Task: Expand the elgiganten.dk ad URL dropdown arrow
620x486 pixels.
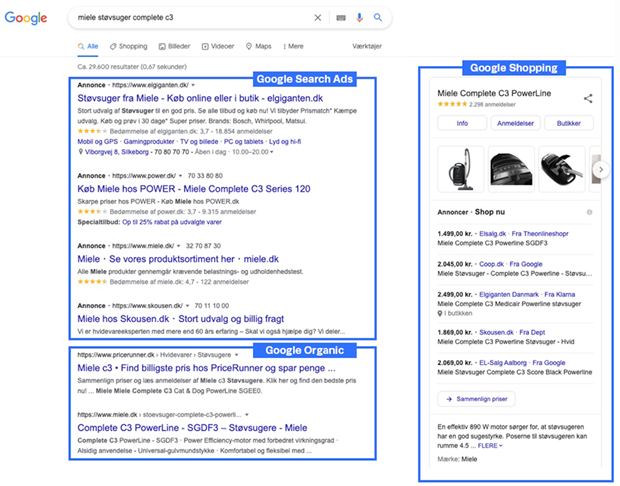Action: click(x=193, y=85)
